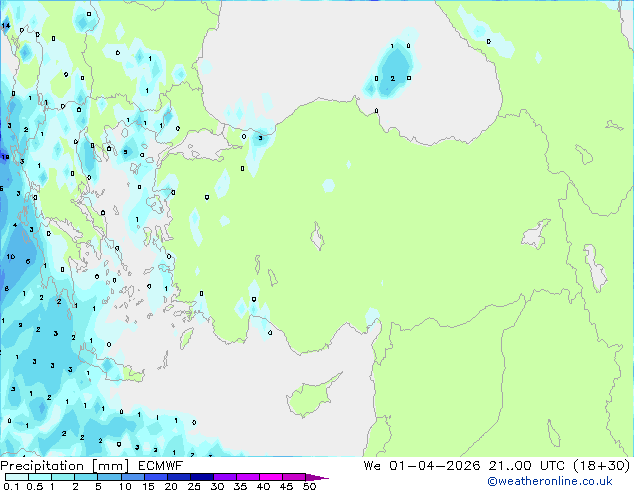Screen dimensions: 634x490
Task: Click the 30–35 mm purple legend box
Action: pyautogui.click(x=225, y=477)
